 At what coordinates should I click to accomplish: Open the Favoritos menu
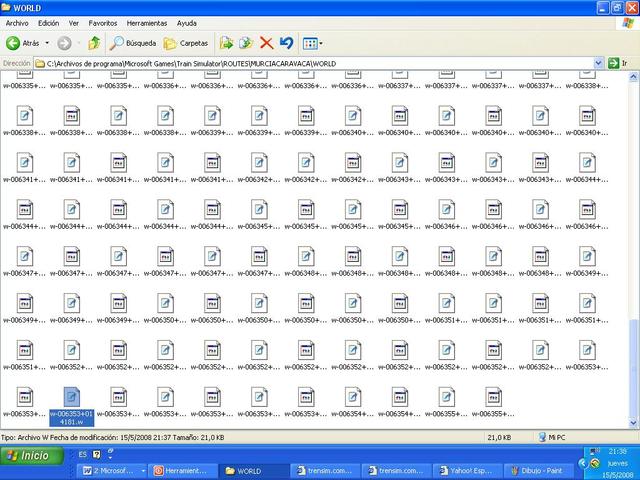(x=103, y=22)
